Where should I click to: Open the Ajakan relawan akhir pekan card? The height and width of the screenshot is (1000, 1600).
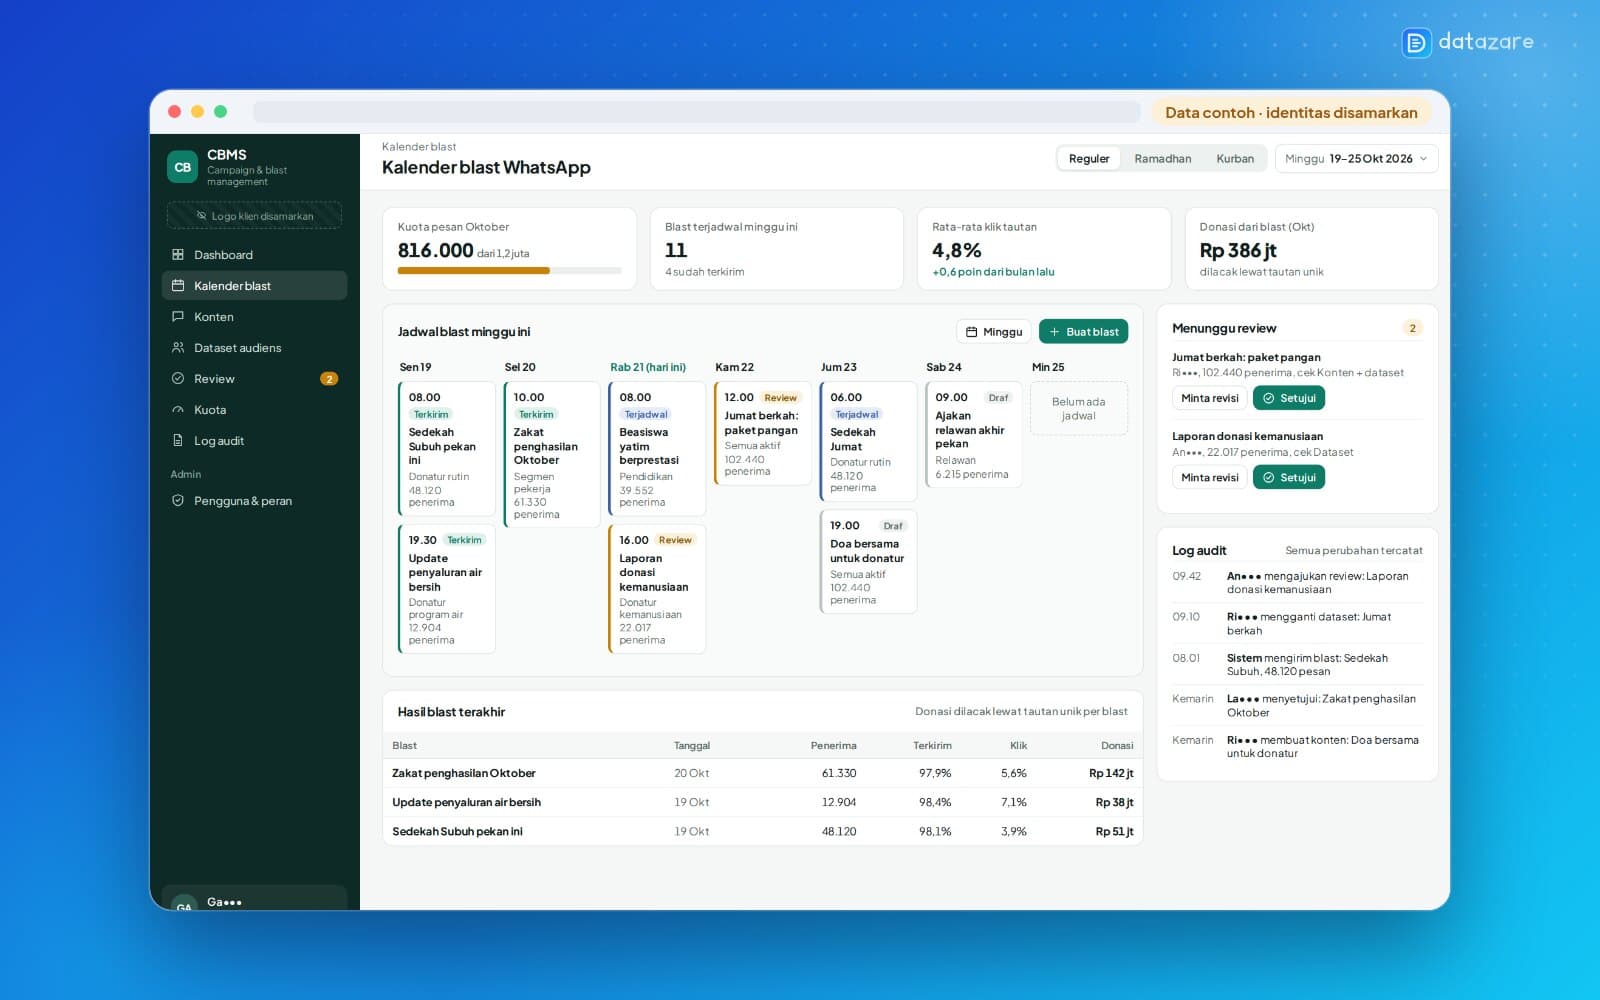[x=973, y=434]
